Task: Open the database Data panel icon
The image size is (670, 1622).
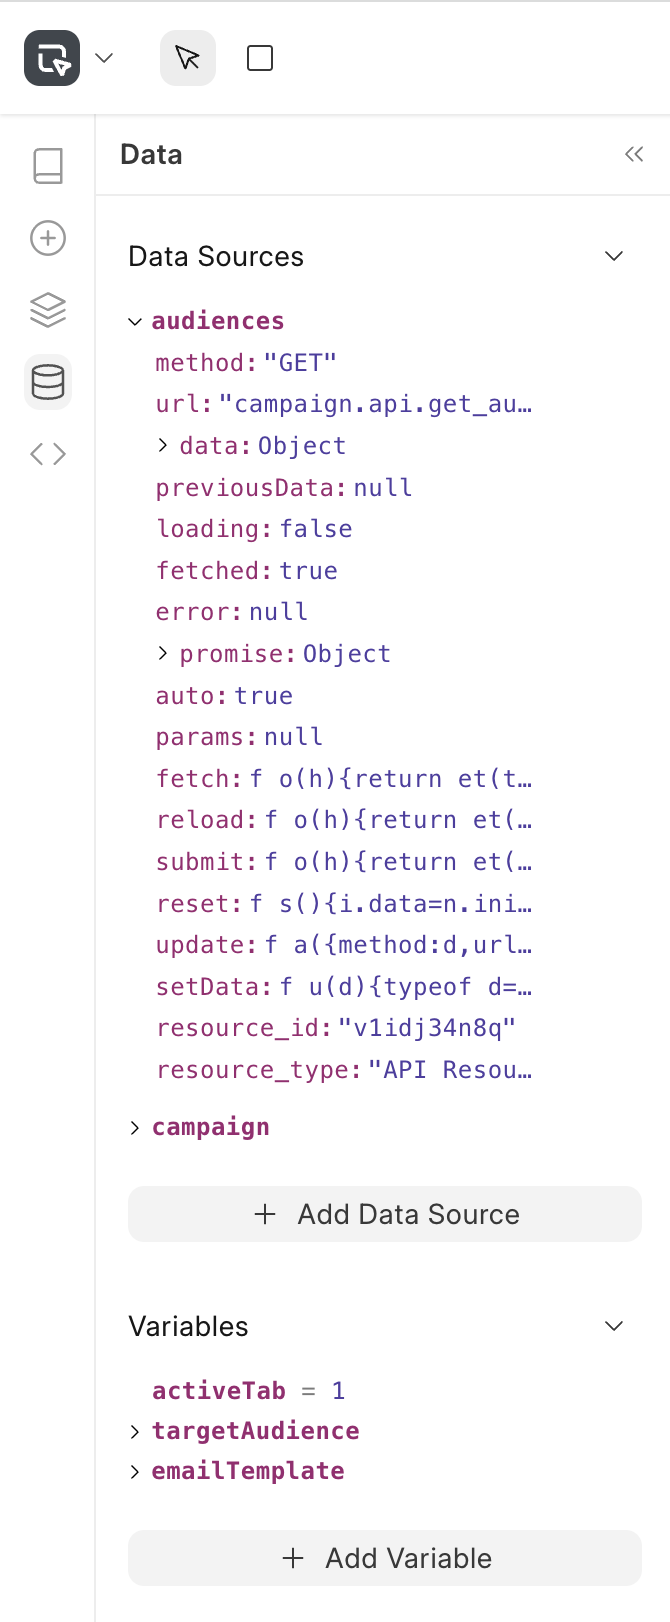Action: coord(48,382)
